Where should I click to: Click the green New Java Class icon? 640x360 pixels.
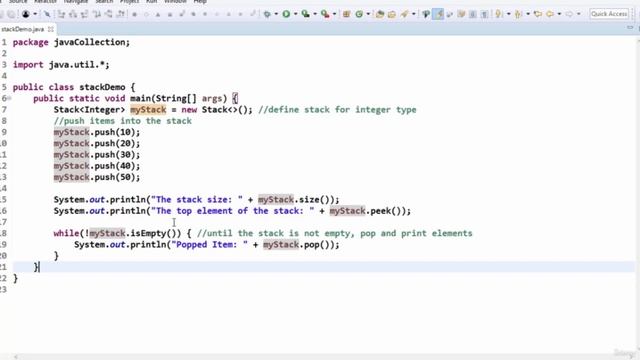[x=359, y=14]
